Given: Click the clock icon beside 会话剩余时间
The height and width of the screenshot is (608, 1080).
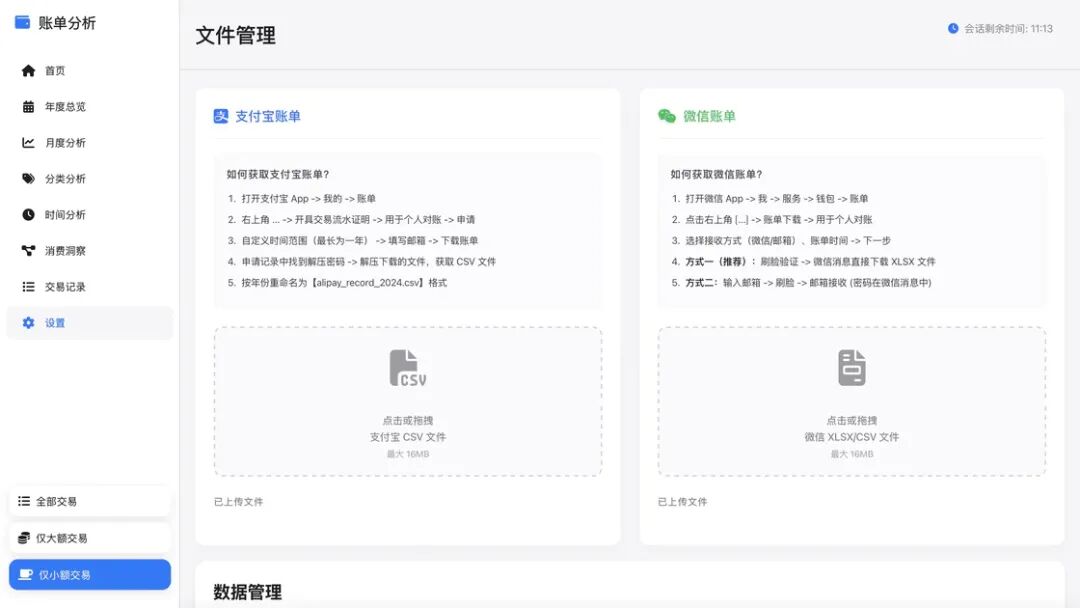Looking at the screenshot, I should point(953,29).
